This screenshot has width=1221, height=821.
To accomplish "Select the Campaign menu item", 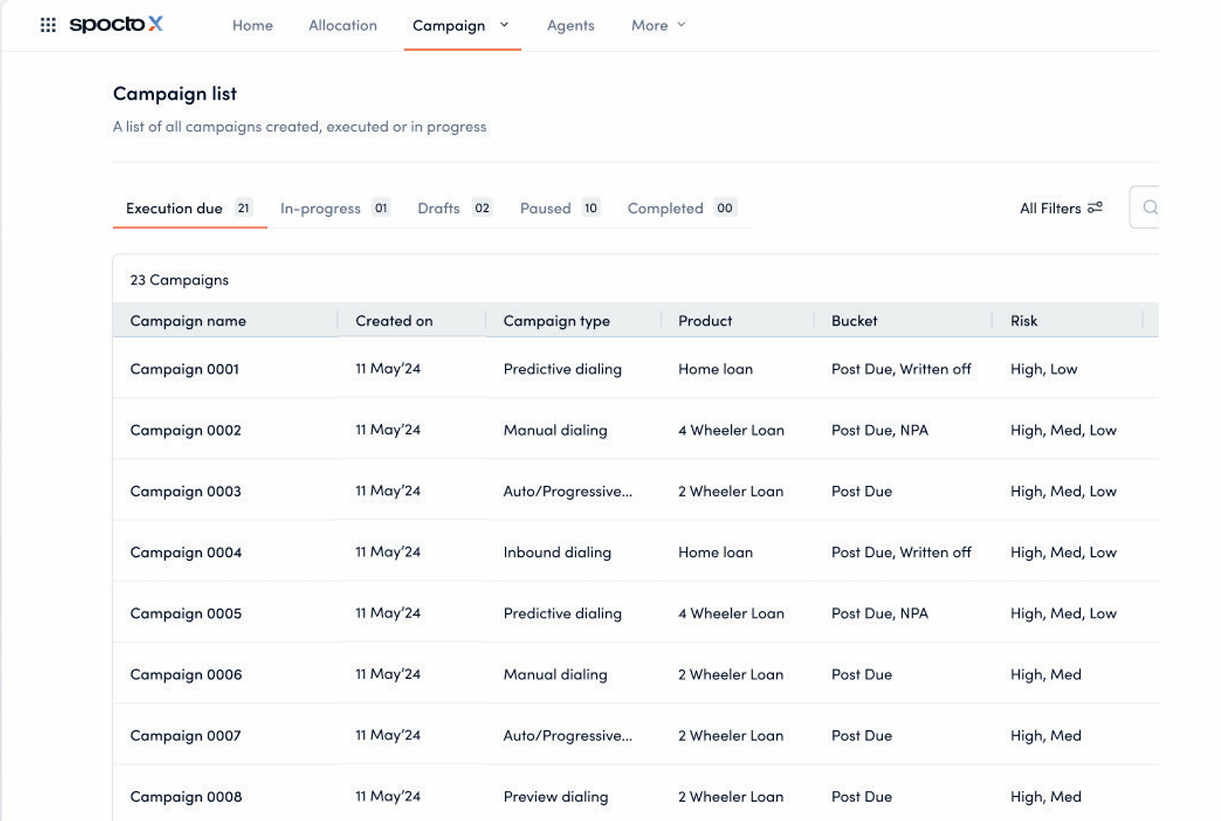I will click(x=449, y=25).
